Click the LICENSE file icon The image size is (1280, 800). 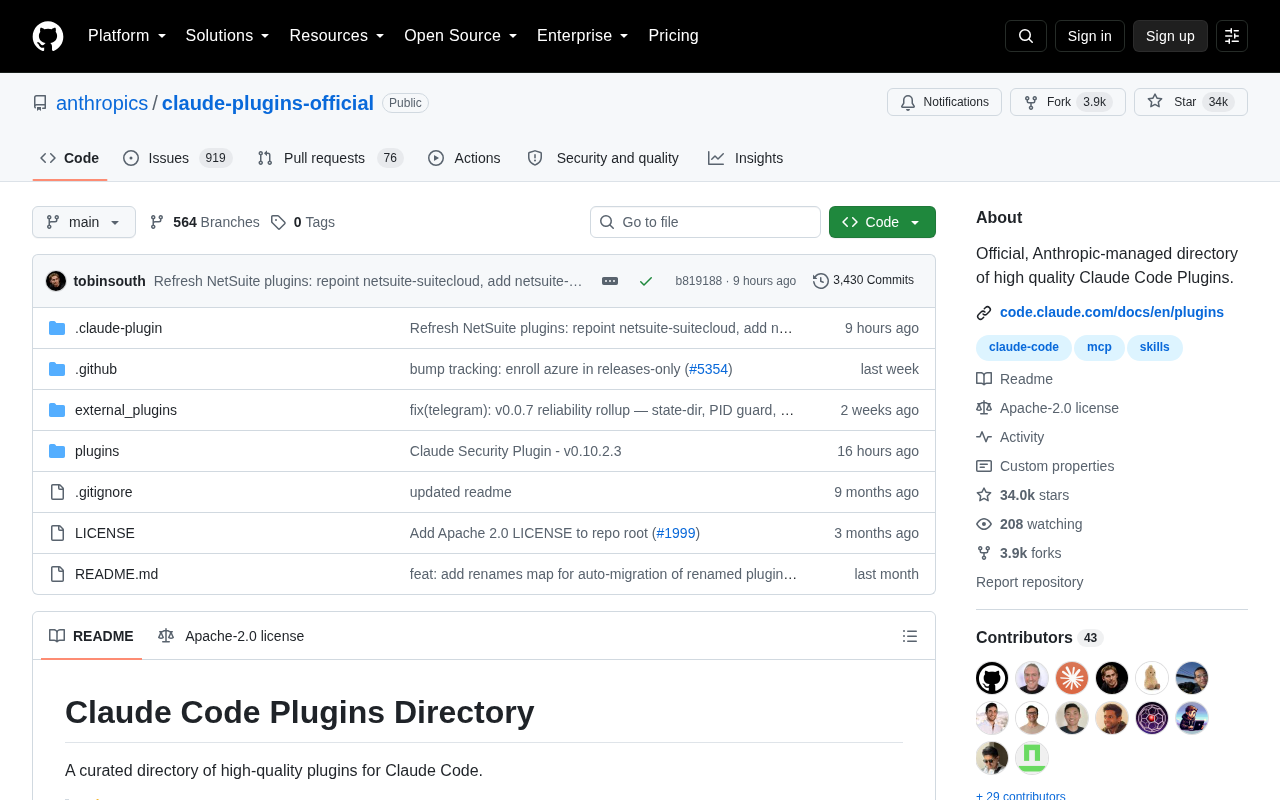point(57,533)
